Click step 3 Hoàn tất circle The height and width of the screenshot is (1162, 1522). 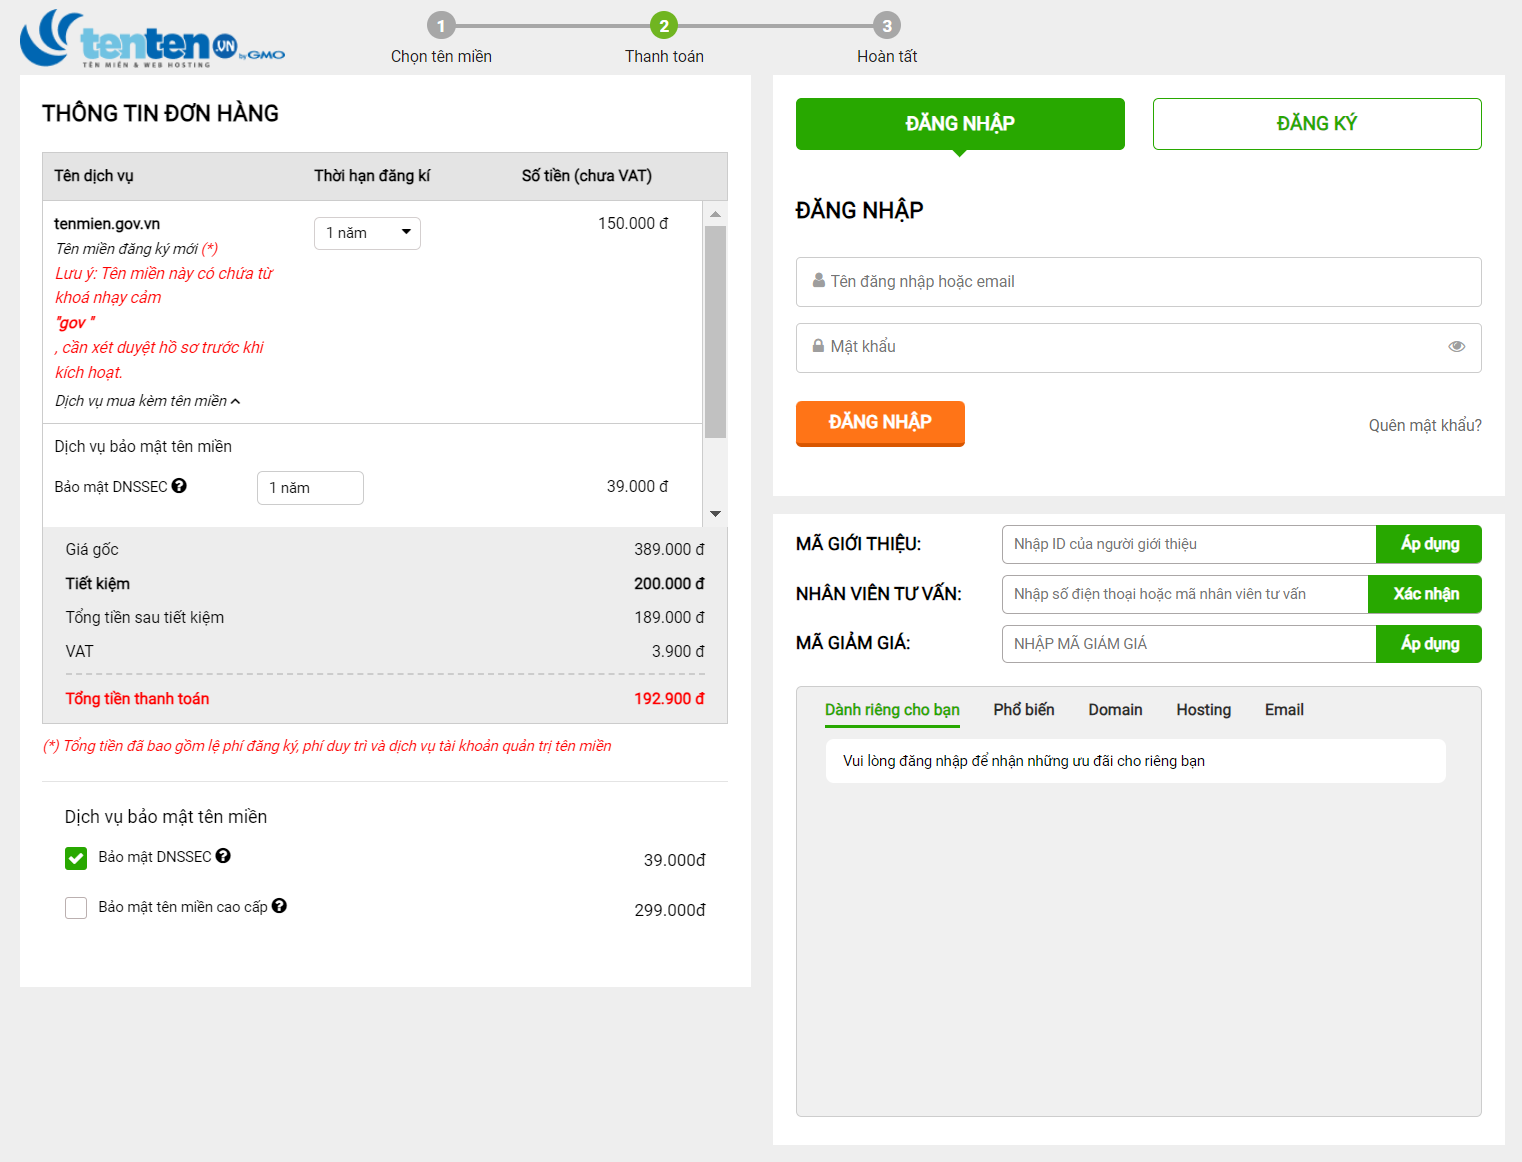[887, 26]
